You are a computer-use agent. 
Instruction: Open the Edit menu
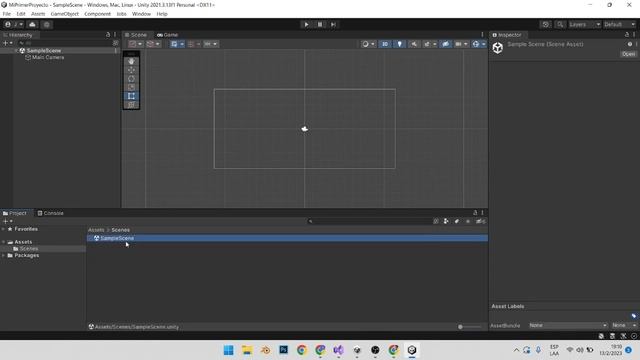click(21, 14)
